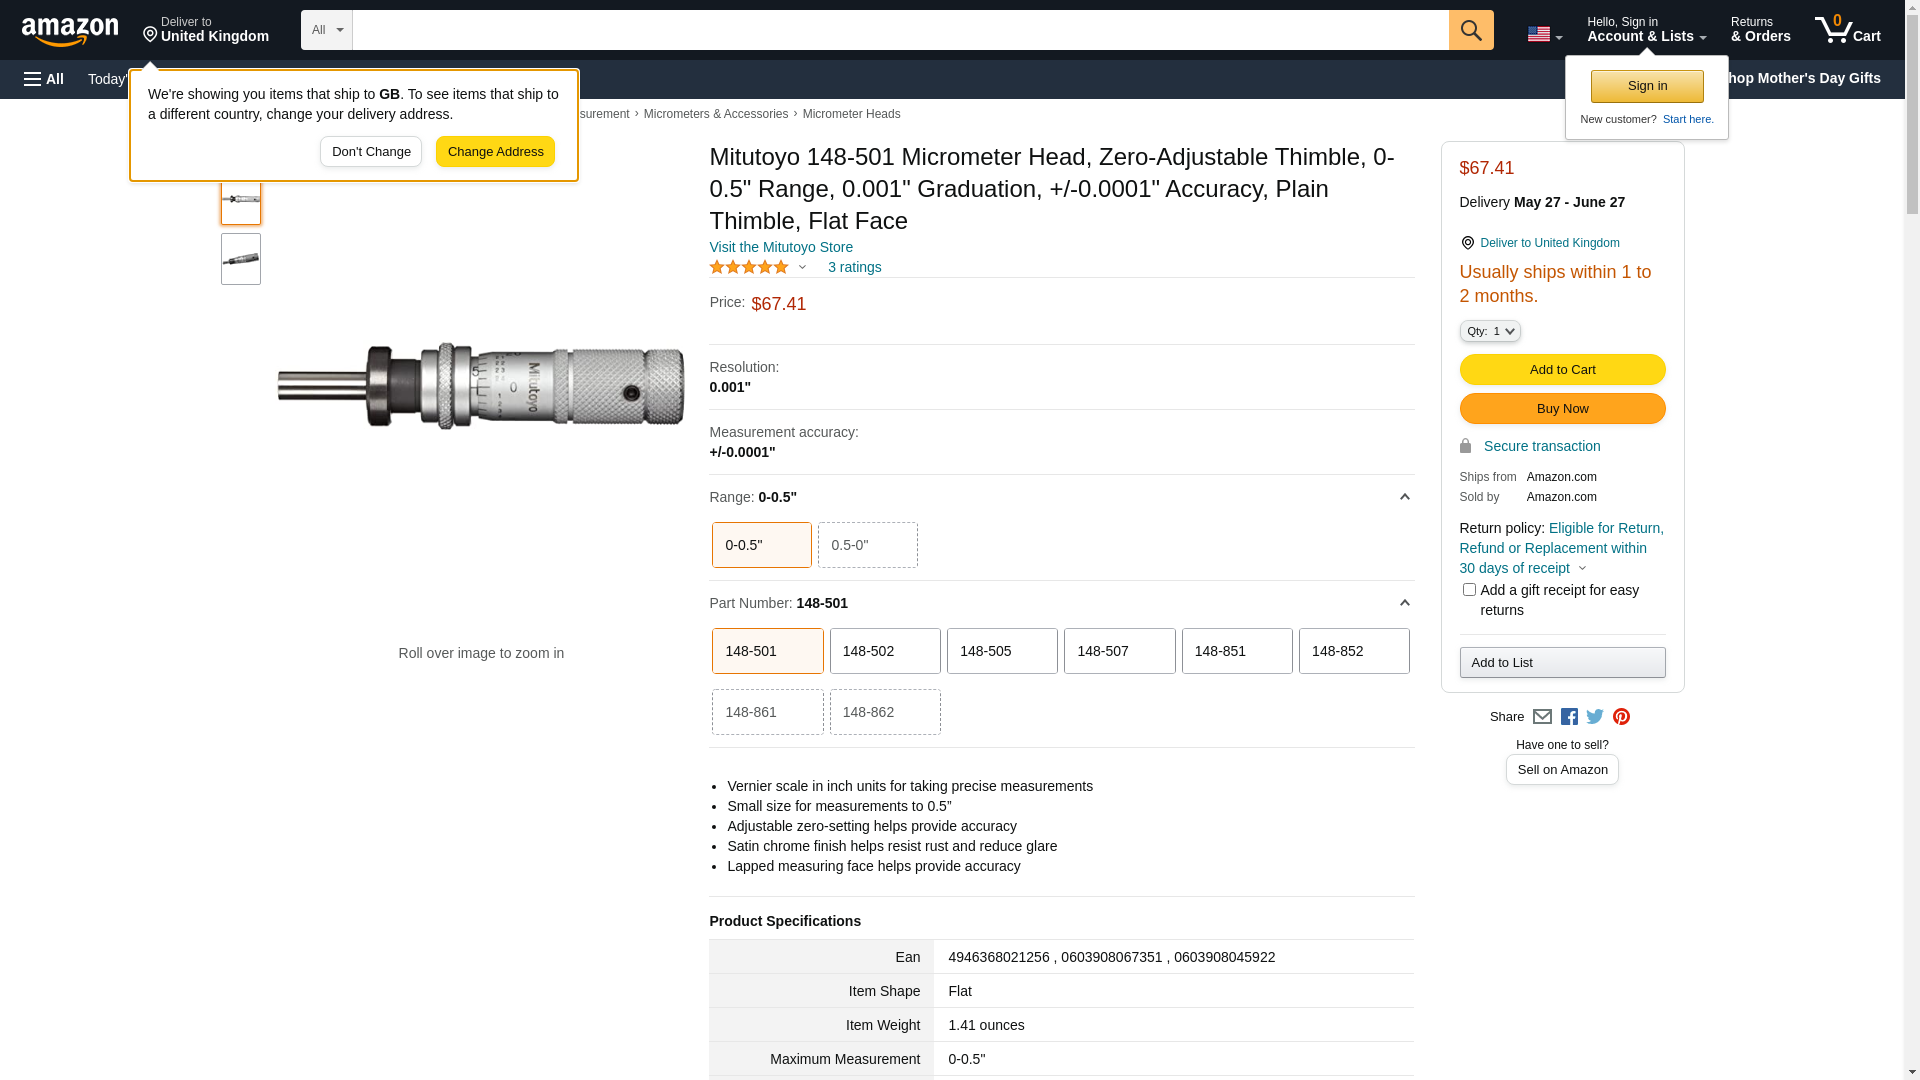Screen dimensions: 1920x1080
Task: Check the gift receipt checkbox
Action: [x=1469, y=590]
